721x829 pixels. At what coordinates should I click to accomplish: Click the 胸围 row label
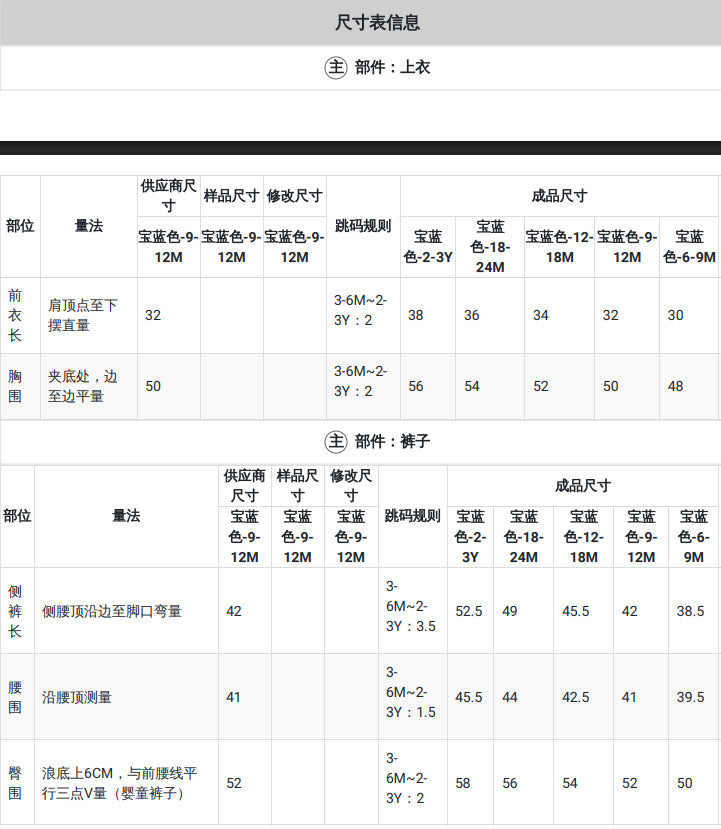[15, 386]
